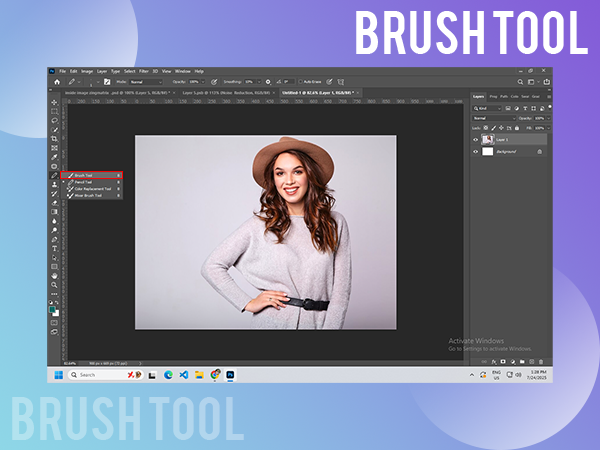Click the Share icon at top right
The width and height of the screenshot is (600, 450).
[547, 82]
